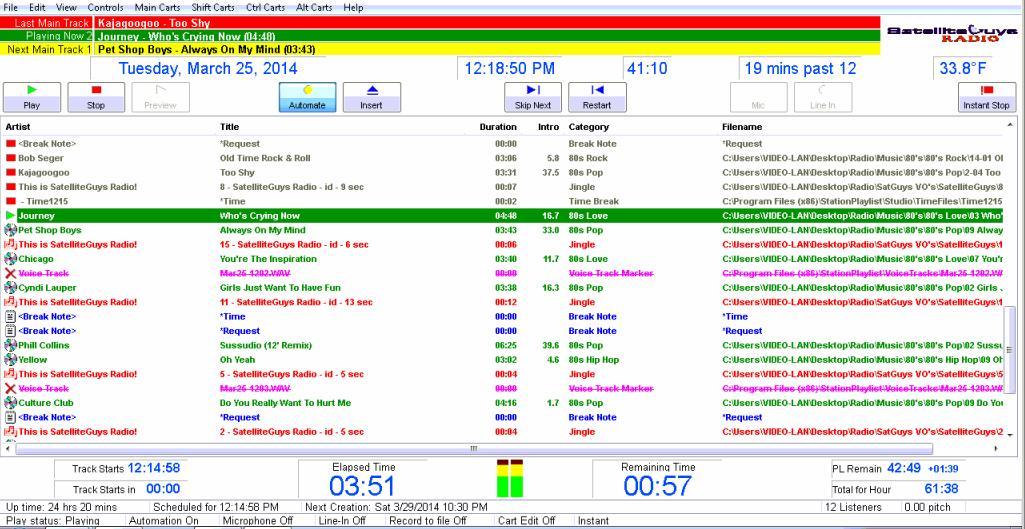Open the Alt Carts menu

(314, 7)
